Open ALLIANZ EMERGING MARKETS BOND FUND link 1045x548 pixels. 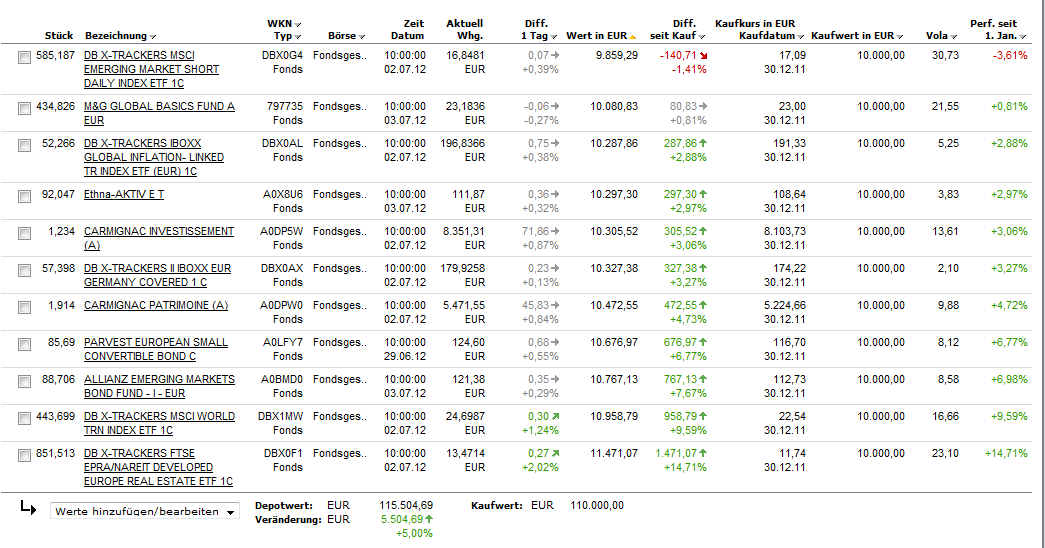(159, 386)
